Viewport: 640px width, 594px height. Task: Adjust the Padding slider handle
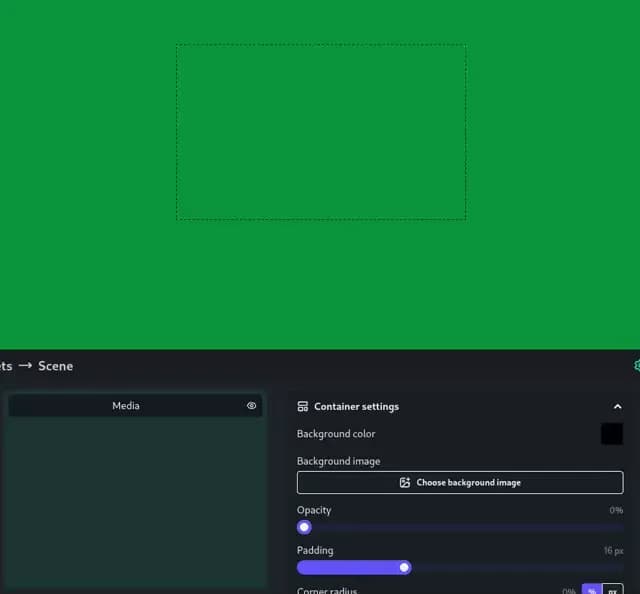[404, 567]
